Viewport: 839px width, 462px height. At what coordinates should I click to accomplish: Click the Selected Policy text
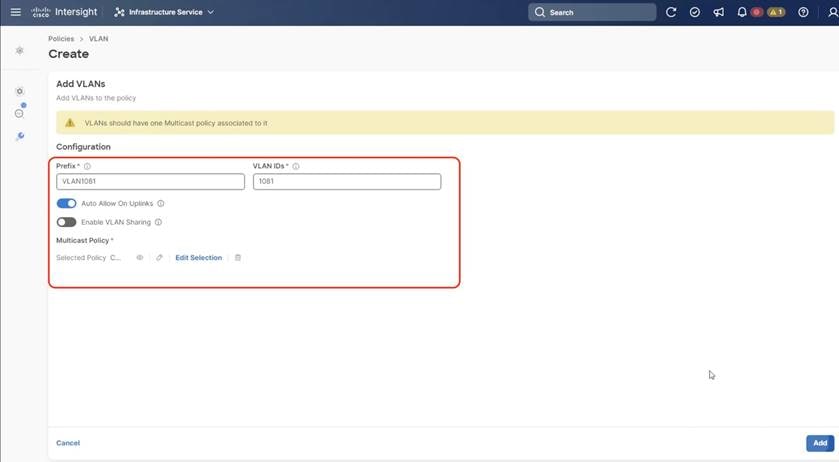tap(81, 257)
